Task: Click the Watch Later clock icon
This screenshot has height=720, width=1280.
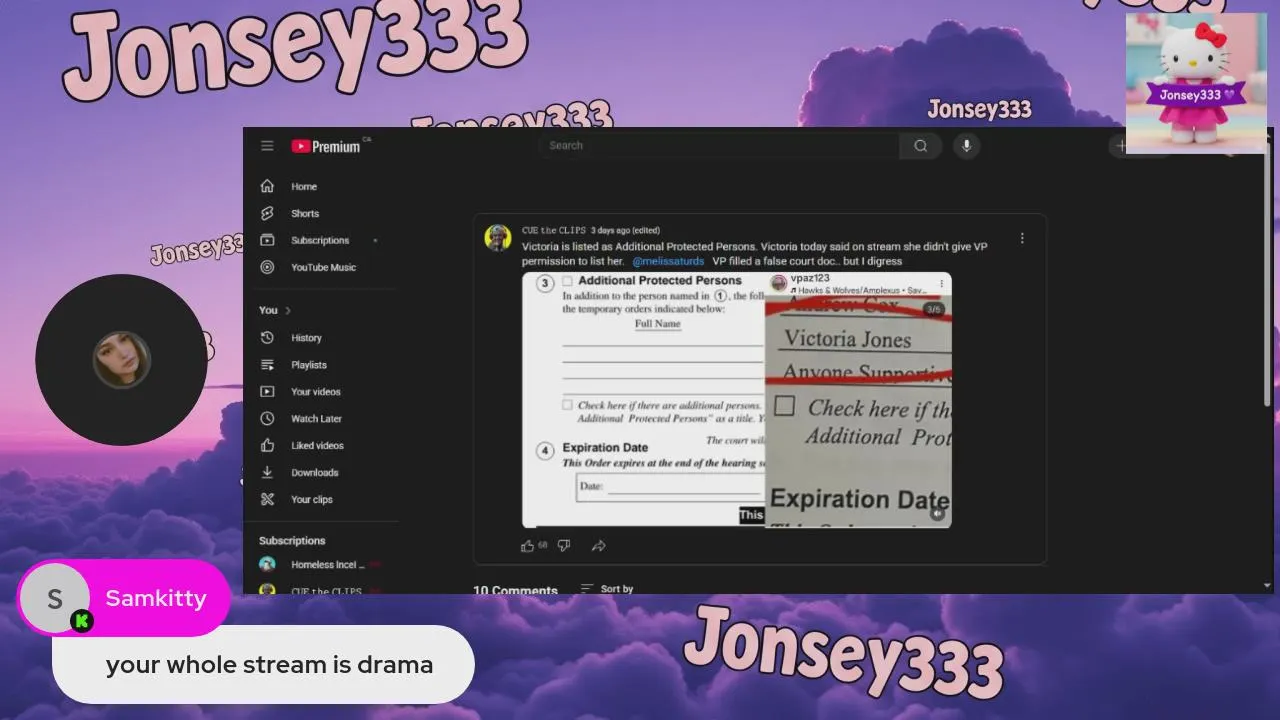Action: point(267,419)
